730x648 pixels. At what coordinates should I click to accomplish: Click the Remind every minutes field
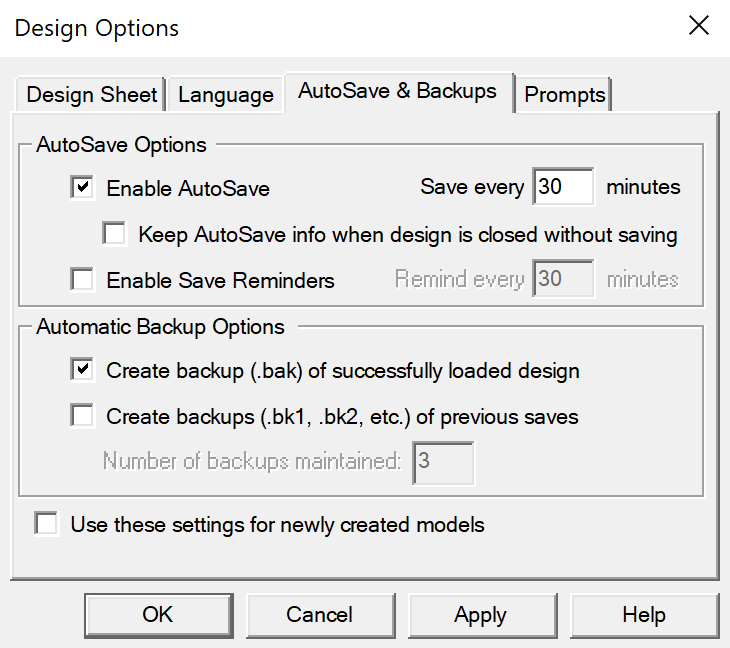pos(563,279)
